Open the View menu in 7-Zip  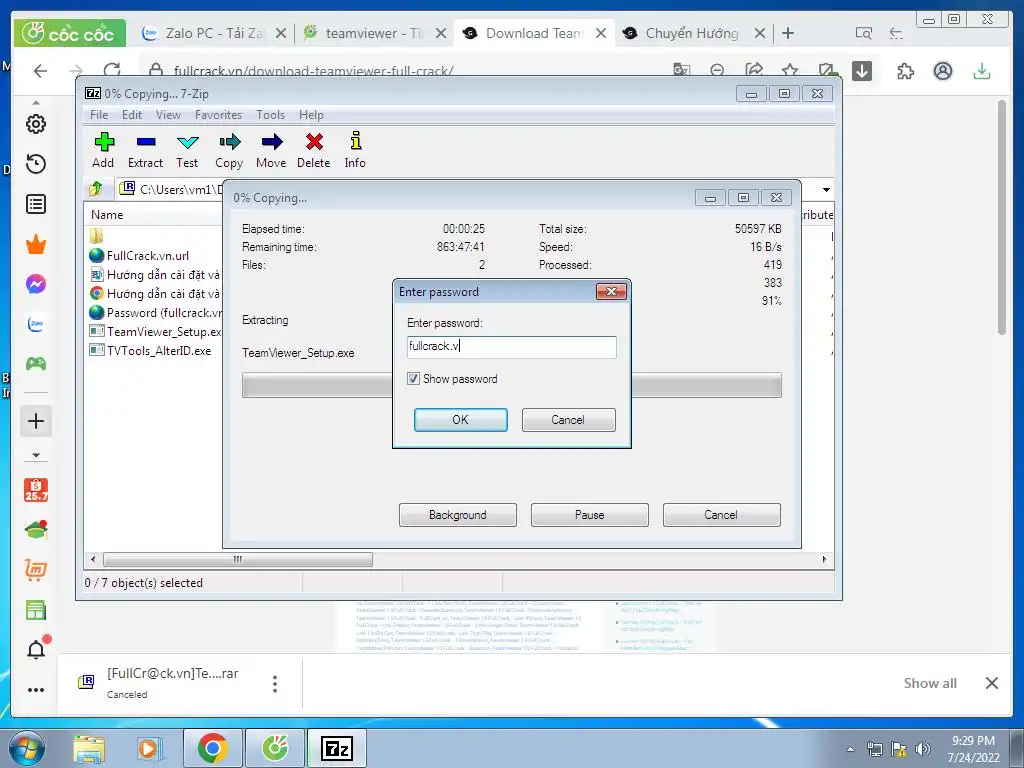(x=168, y=115)
